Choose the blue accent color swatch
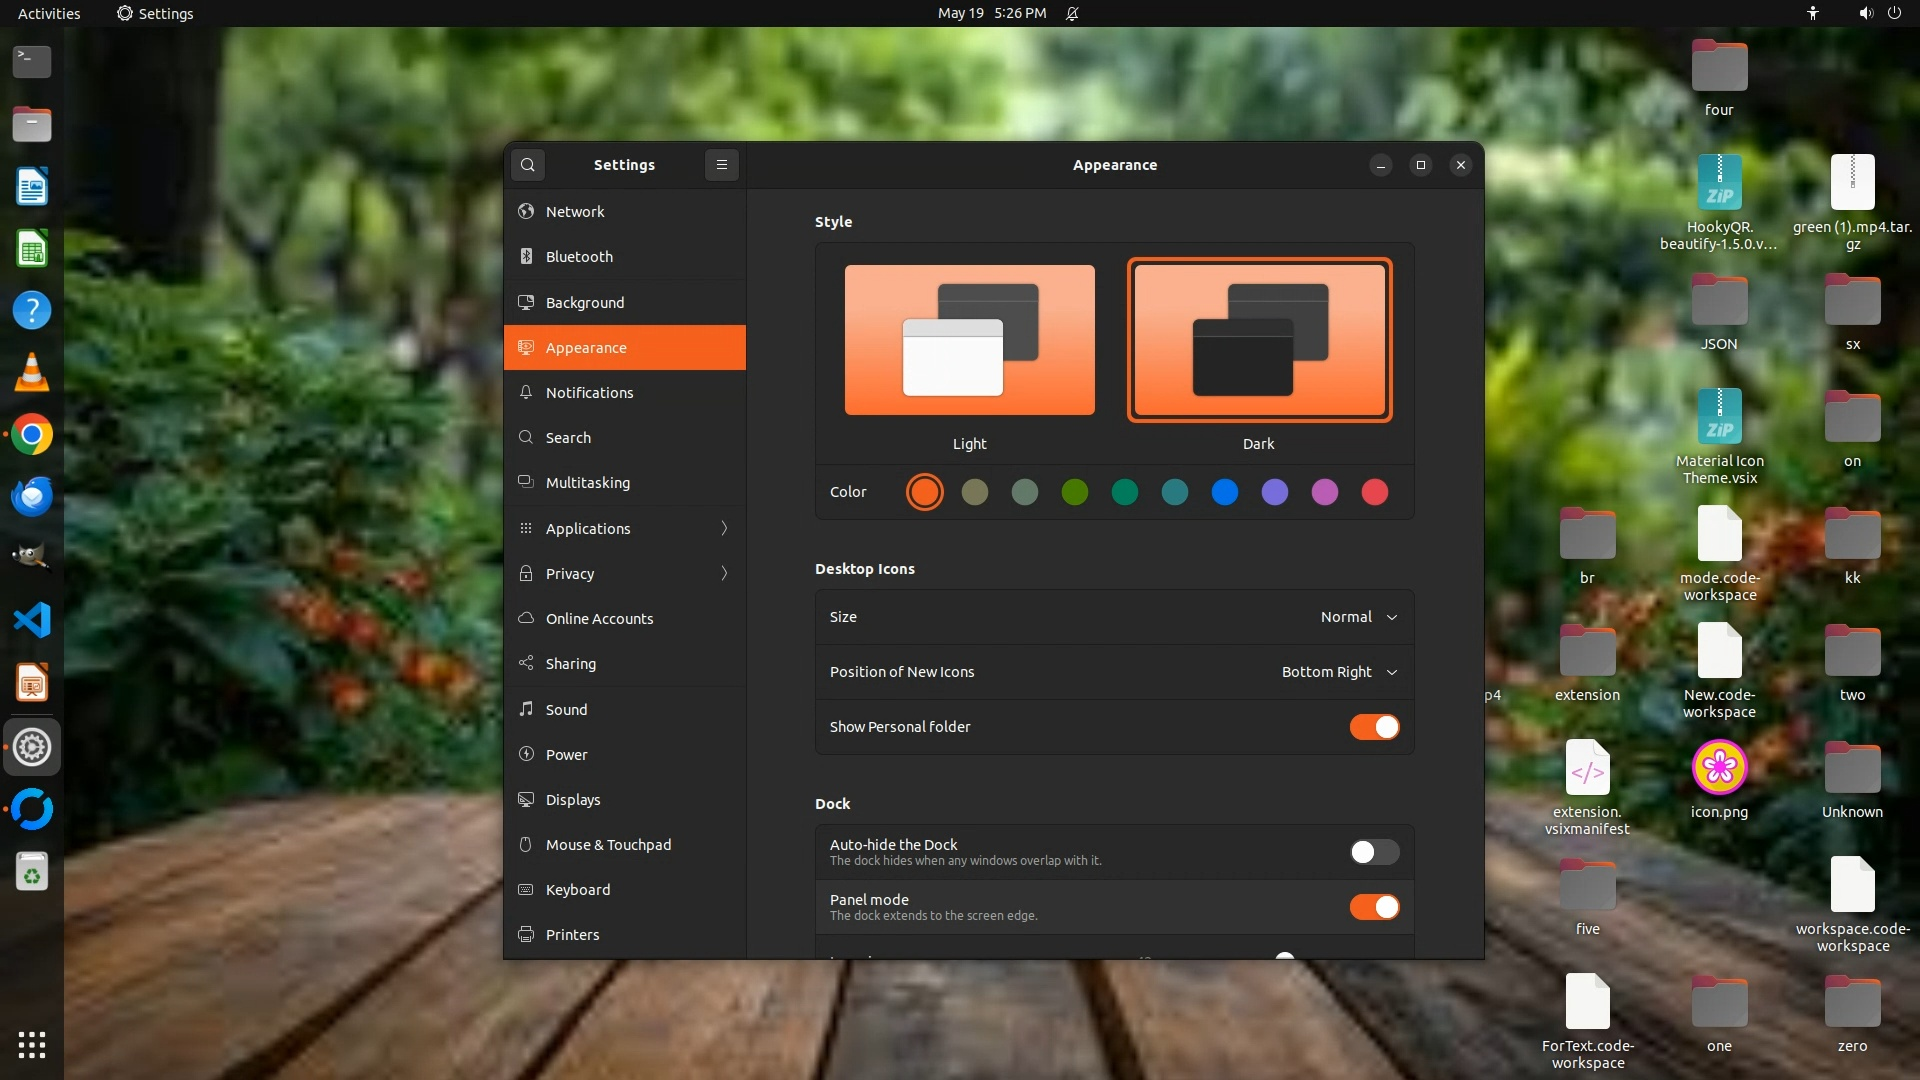 (1224, 492)
